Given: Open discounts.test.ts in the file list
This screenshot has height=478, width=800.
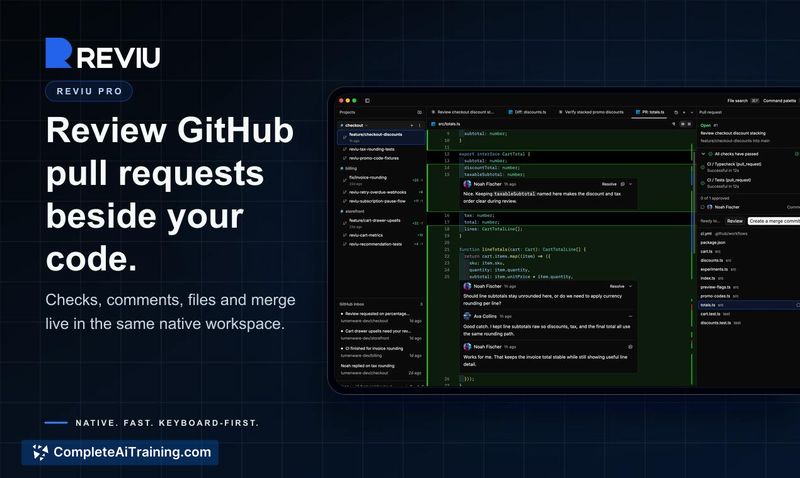Looking at the screenshot, I should click(715, 323).
